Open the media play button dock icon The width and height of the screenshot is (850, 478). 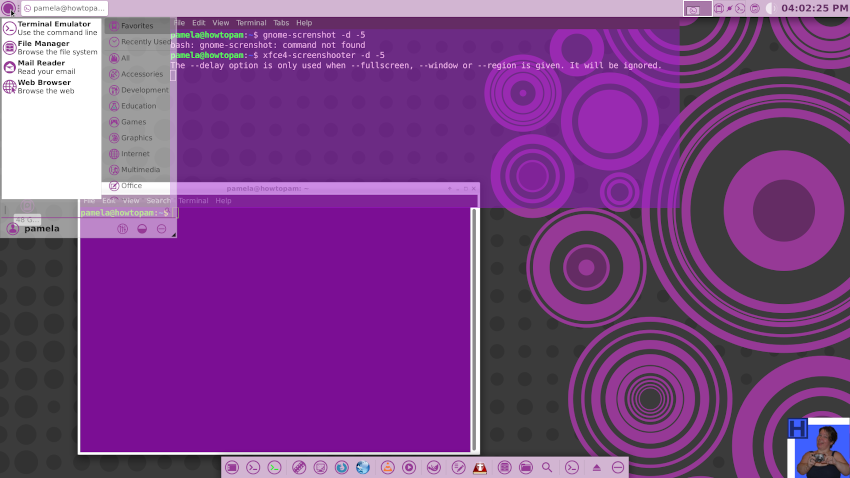pyautogui.click(x=409, y=467)
